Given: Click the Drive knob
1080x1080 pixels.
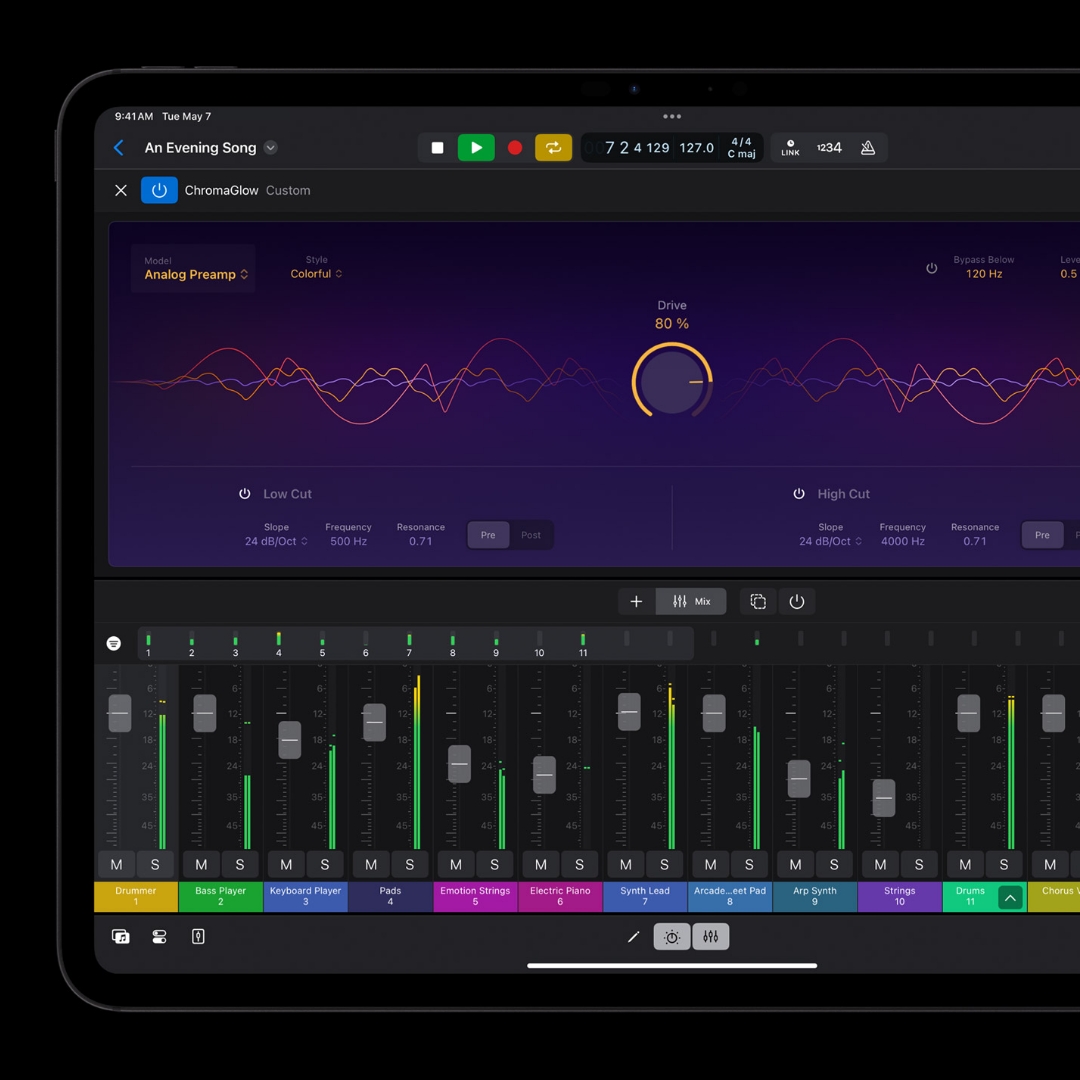Looking at the screenshot, I should tap(672, 381).
